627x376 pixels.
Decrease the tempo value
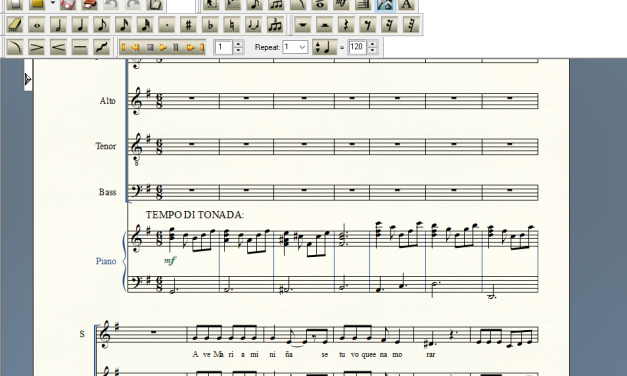(x=372, y=50)
